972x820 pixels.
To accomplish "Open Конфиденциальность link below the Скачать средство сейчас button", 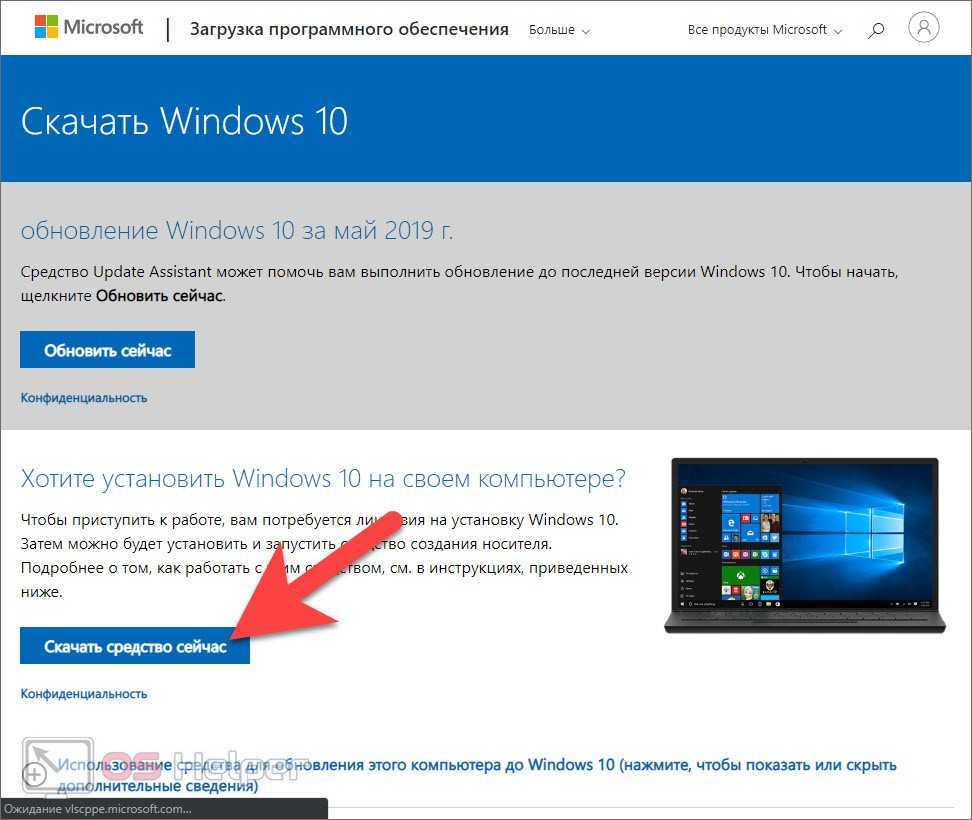I will 84,694.
